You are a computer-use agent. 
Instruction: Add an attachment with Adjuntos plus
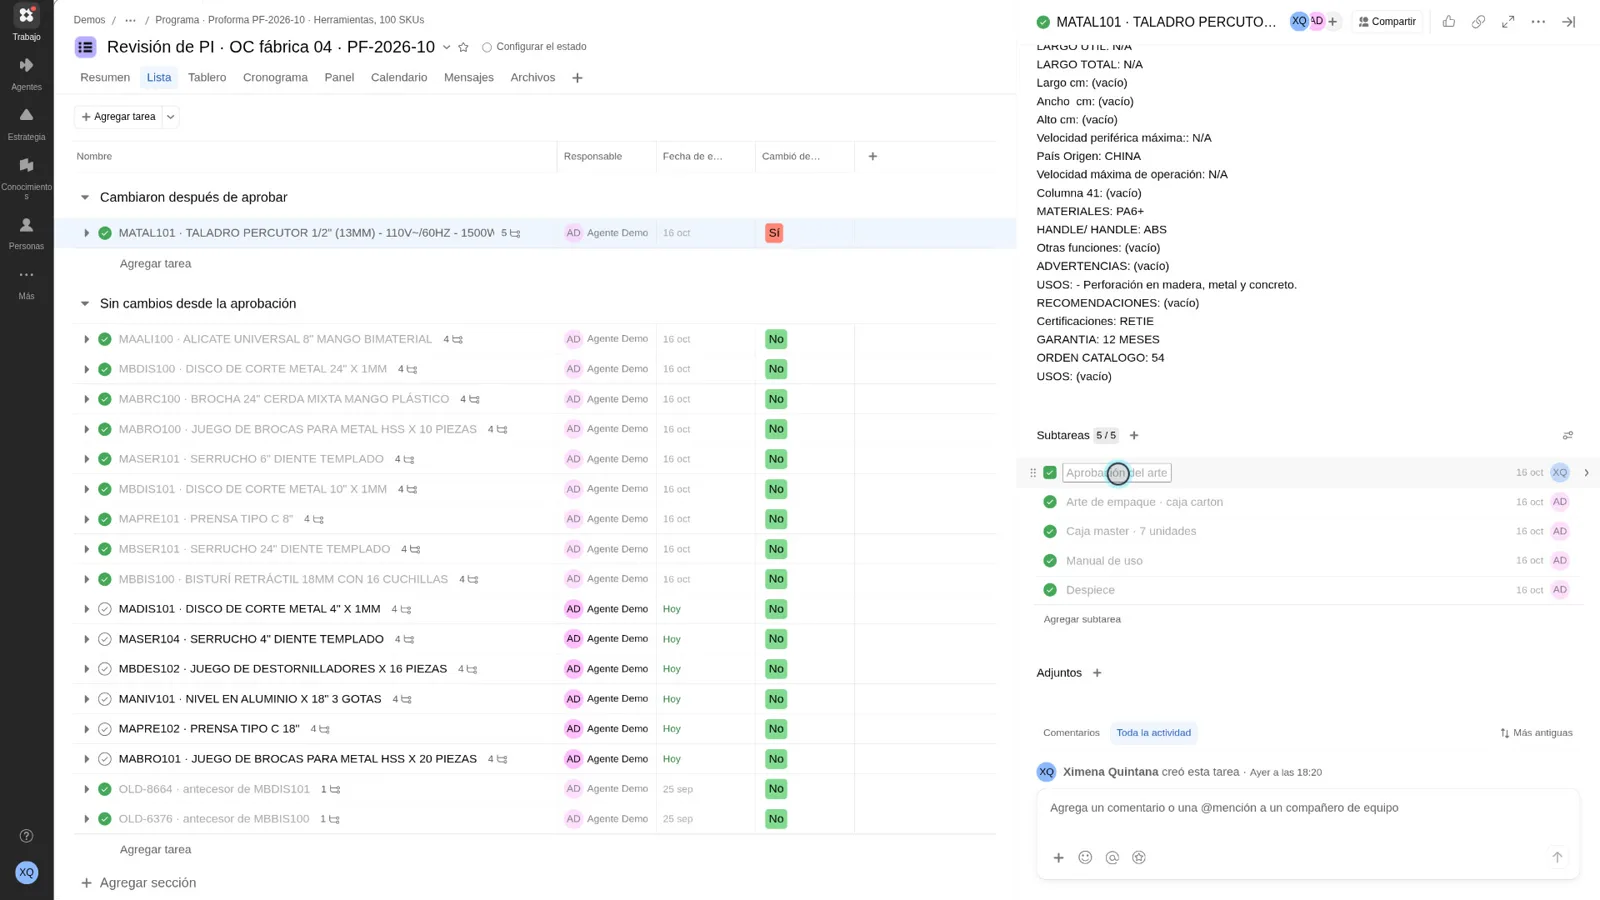1097,673
